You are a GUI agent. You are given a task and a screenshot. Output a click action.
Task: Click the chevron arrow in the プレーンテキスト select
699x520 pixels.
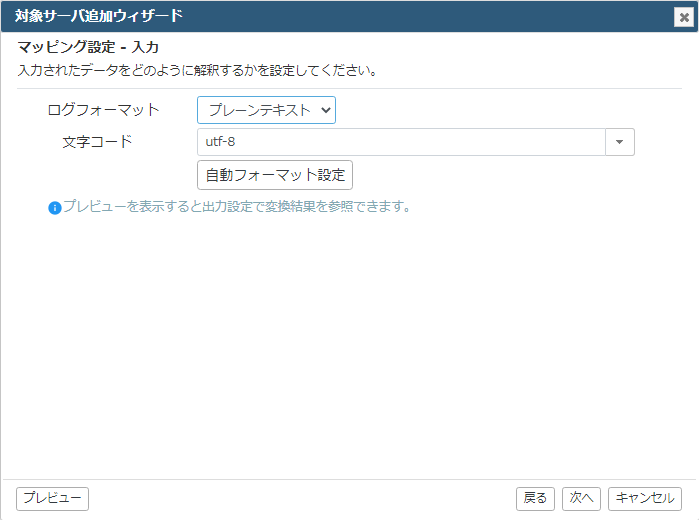pyautogui.click(x=326, y=110)
